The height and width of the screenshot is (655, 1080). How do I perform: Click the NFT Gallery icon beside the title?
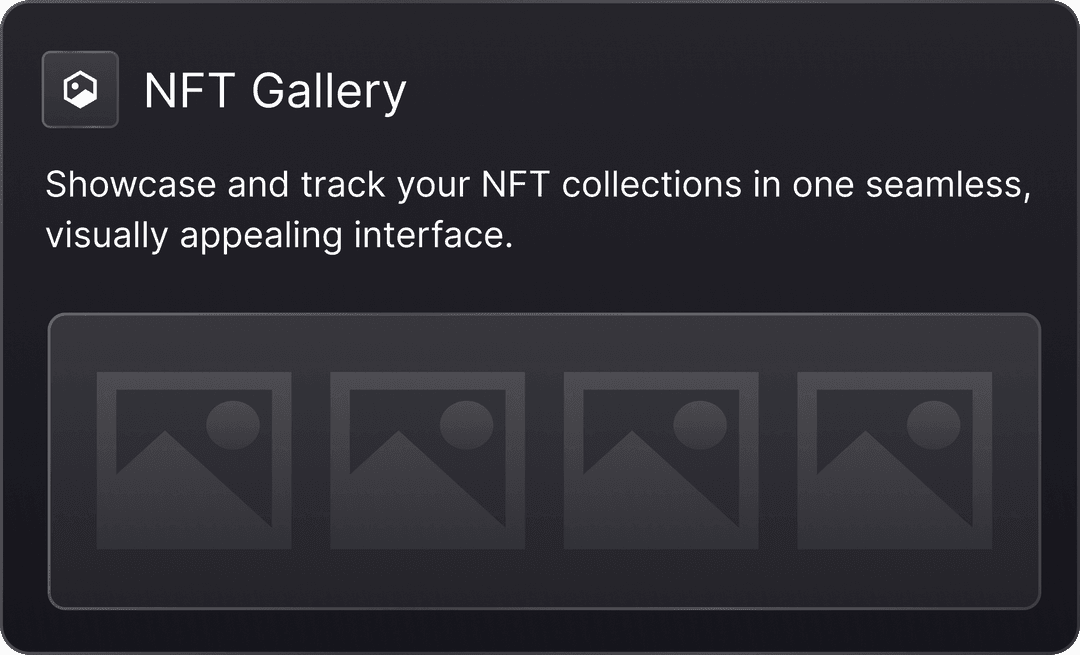[x=80, y=90]
